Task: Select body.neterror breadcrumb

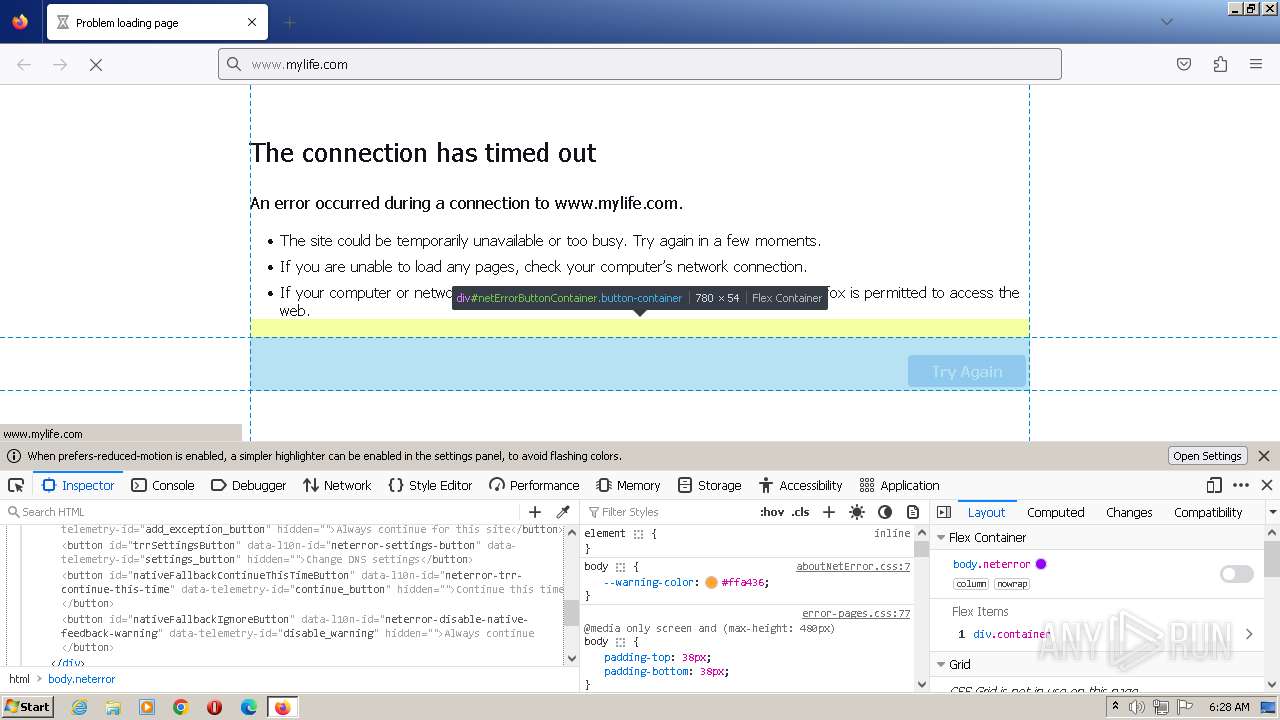Action: click(x=82, y=679)
